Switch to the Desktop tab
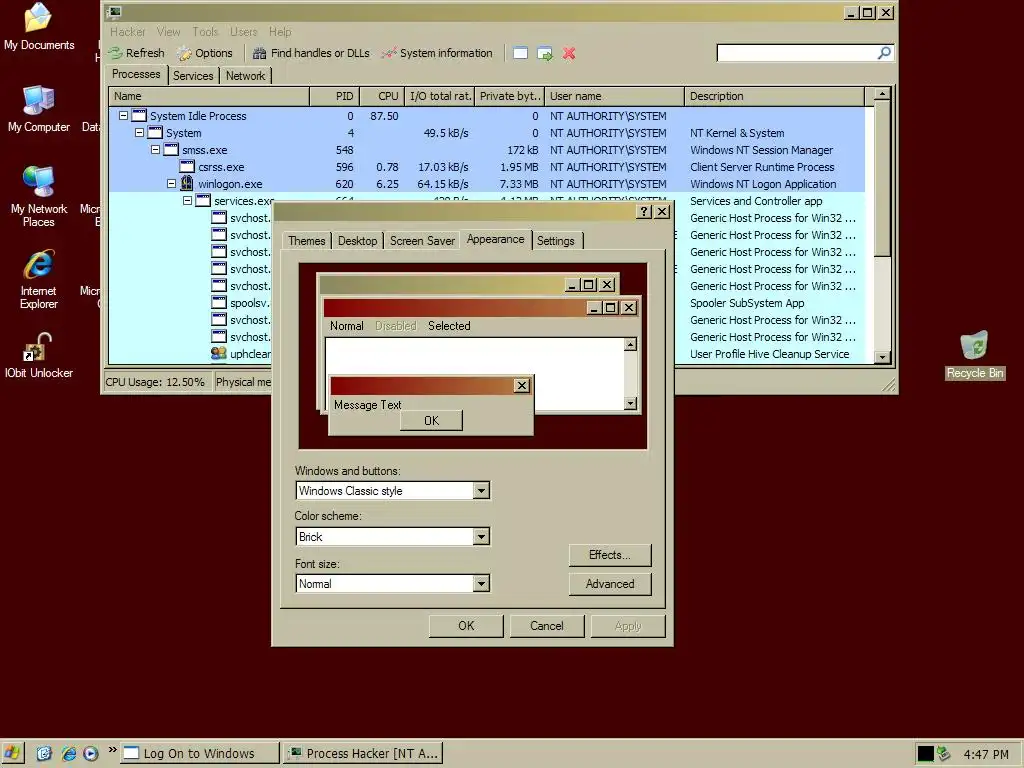Screen dimensions: 1024x768 click(x=357, y=240)
